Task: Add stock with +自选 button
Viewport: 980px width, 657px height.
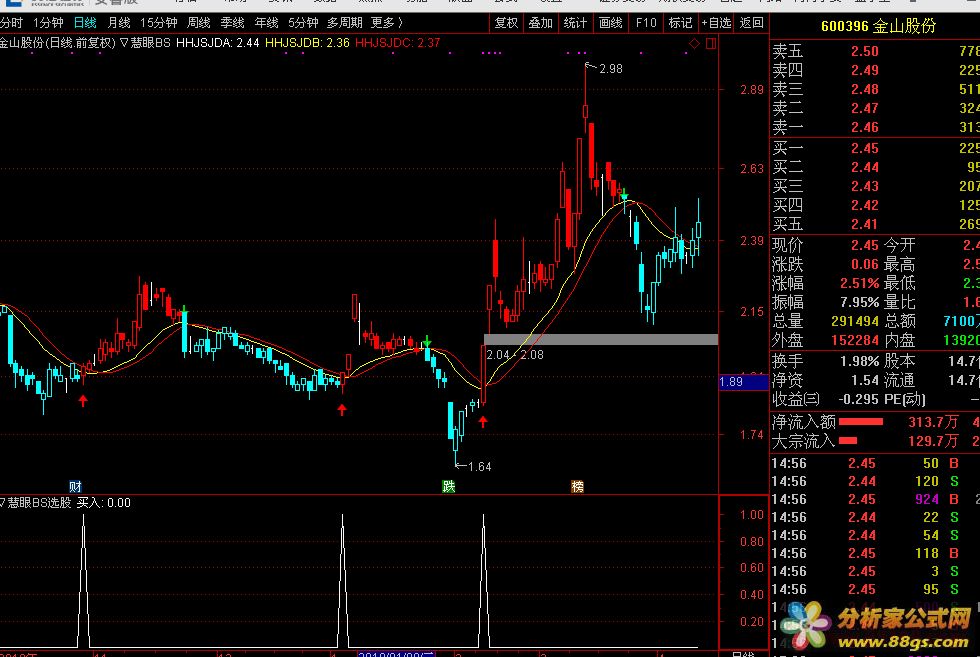Action: [716, 23]
